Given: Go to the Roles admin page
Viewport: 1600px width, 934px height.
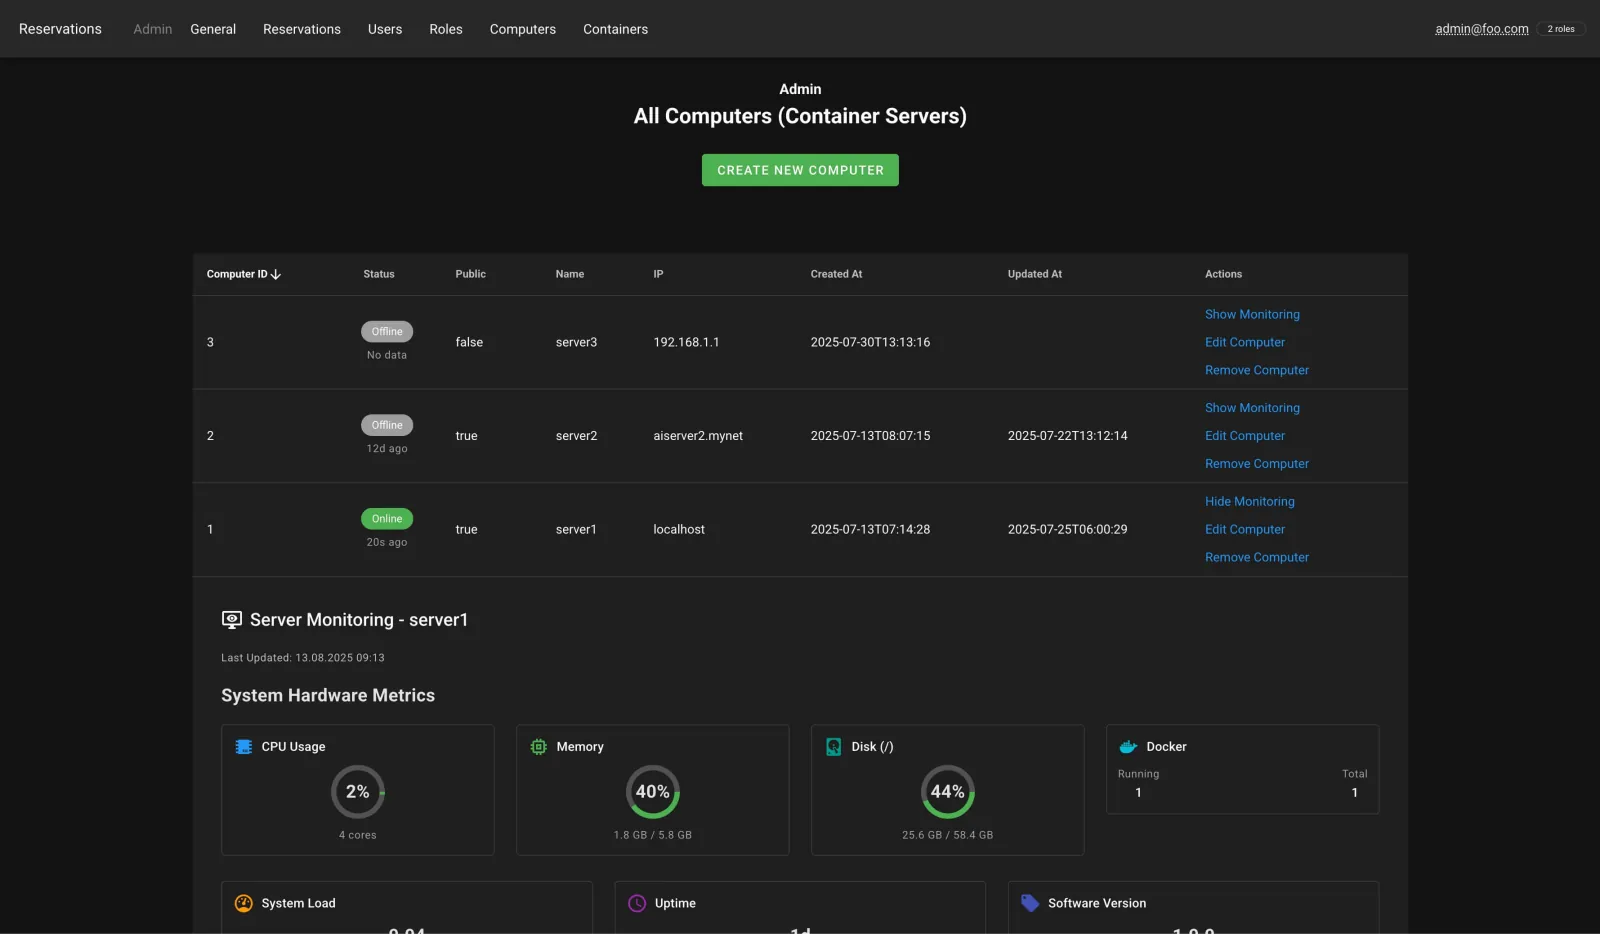Looking at the screenshot, I should pos(446,29).
